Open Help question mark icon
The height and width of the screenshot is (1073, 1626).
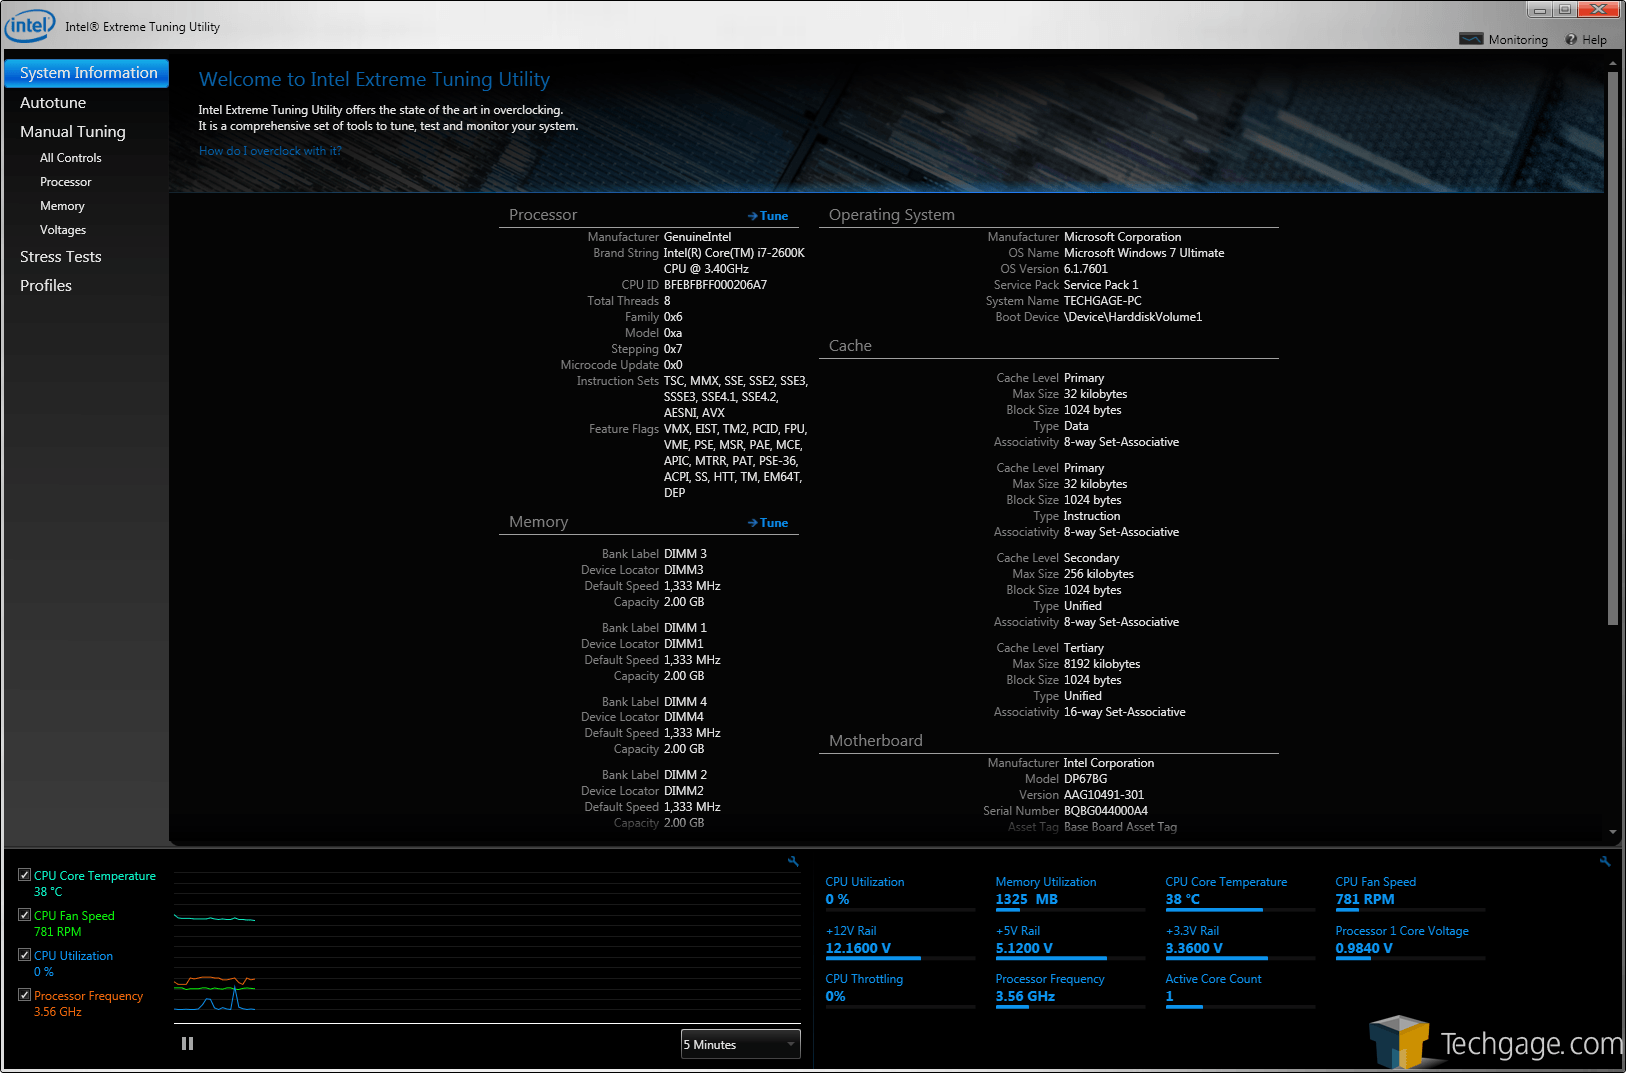coord(1571,39)
